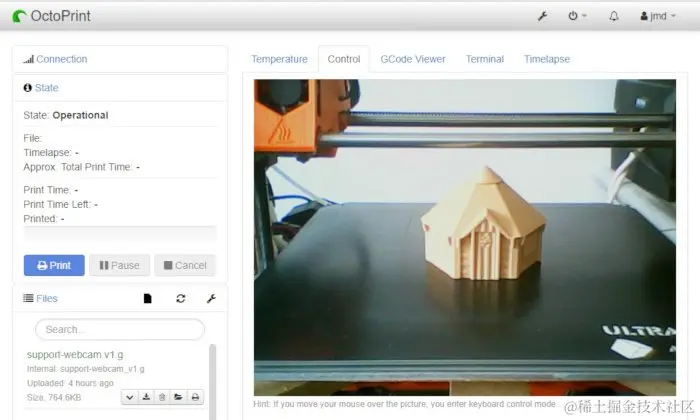Open OctoPrint settings wrench in navbar
This screenshot has height=420, width=700.
click(542, 16)
